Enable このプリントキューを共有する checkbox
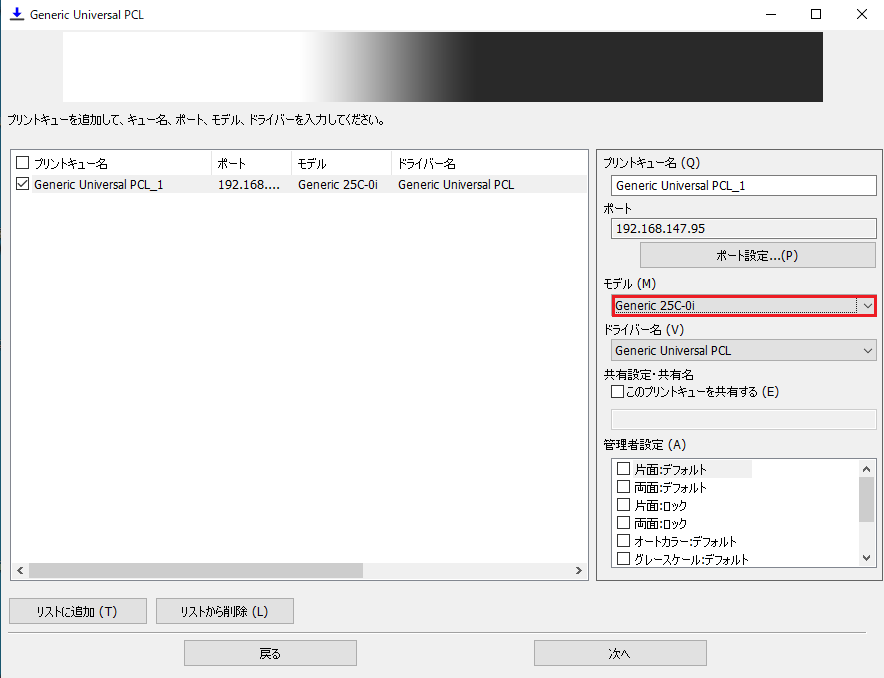The width and height of the screenshot is (884, 678). (x=618, y=392)
